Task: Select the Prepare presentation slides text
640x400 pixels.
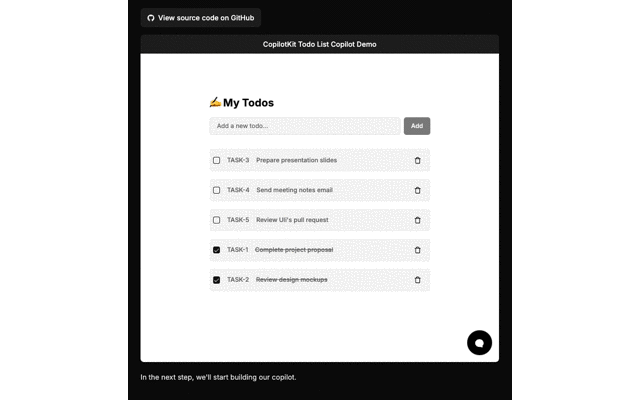Action: 296,160
